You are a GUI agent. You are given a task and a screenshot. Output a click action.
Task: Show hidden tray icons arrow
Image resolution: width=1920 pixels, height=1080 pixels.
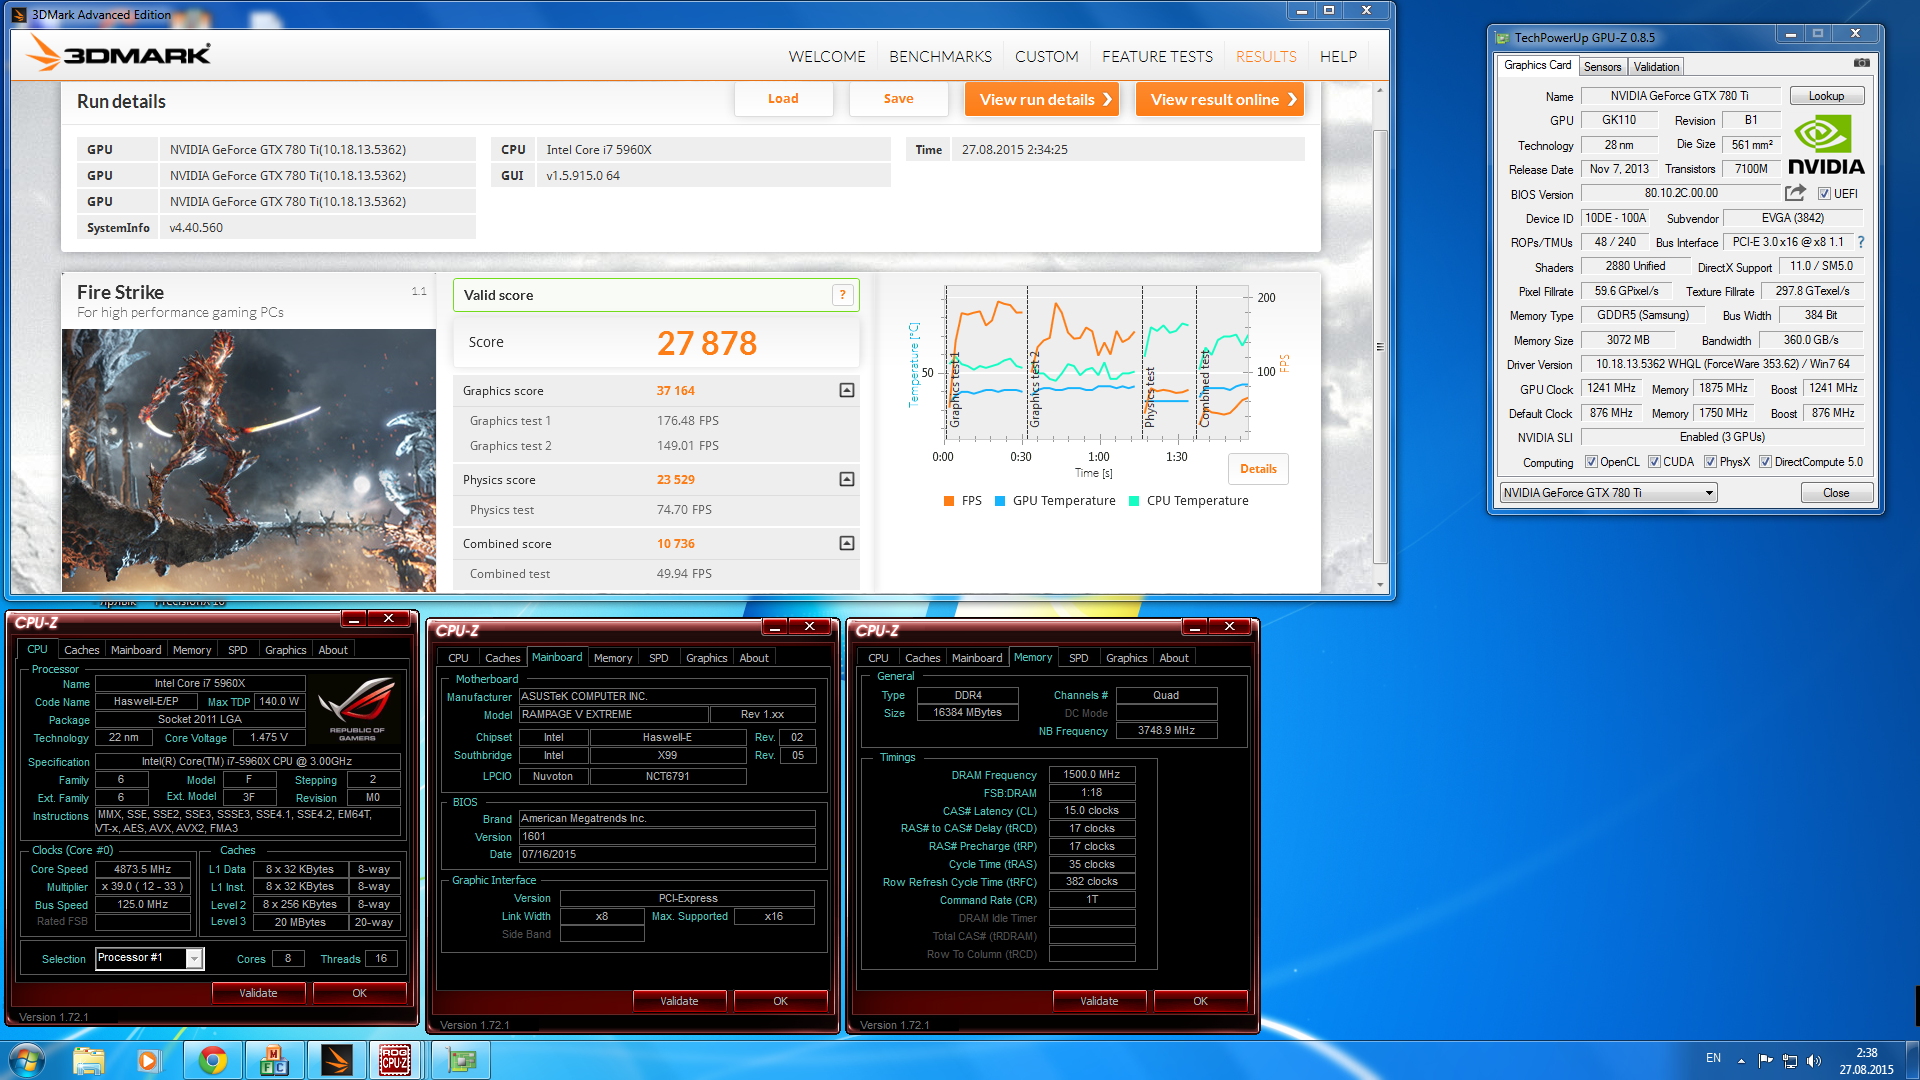pyautogui.click(x=1741, y=1061)
